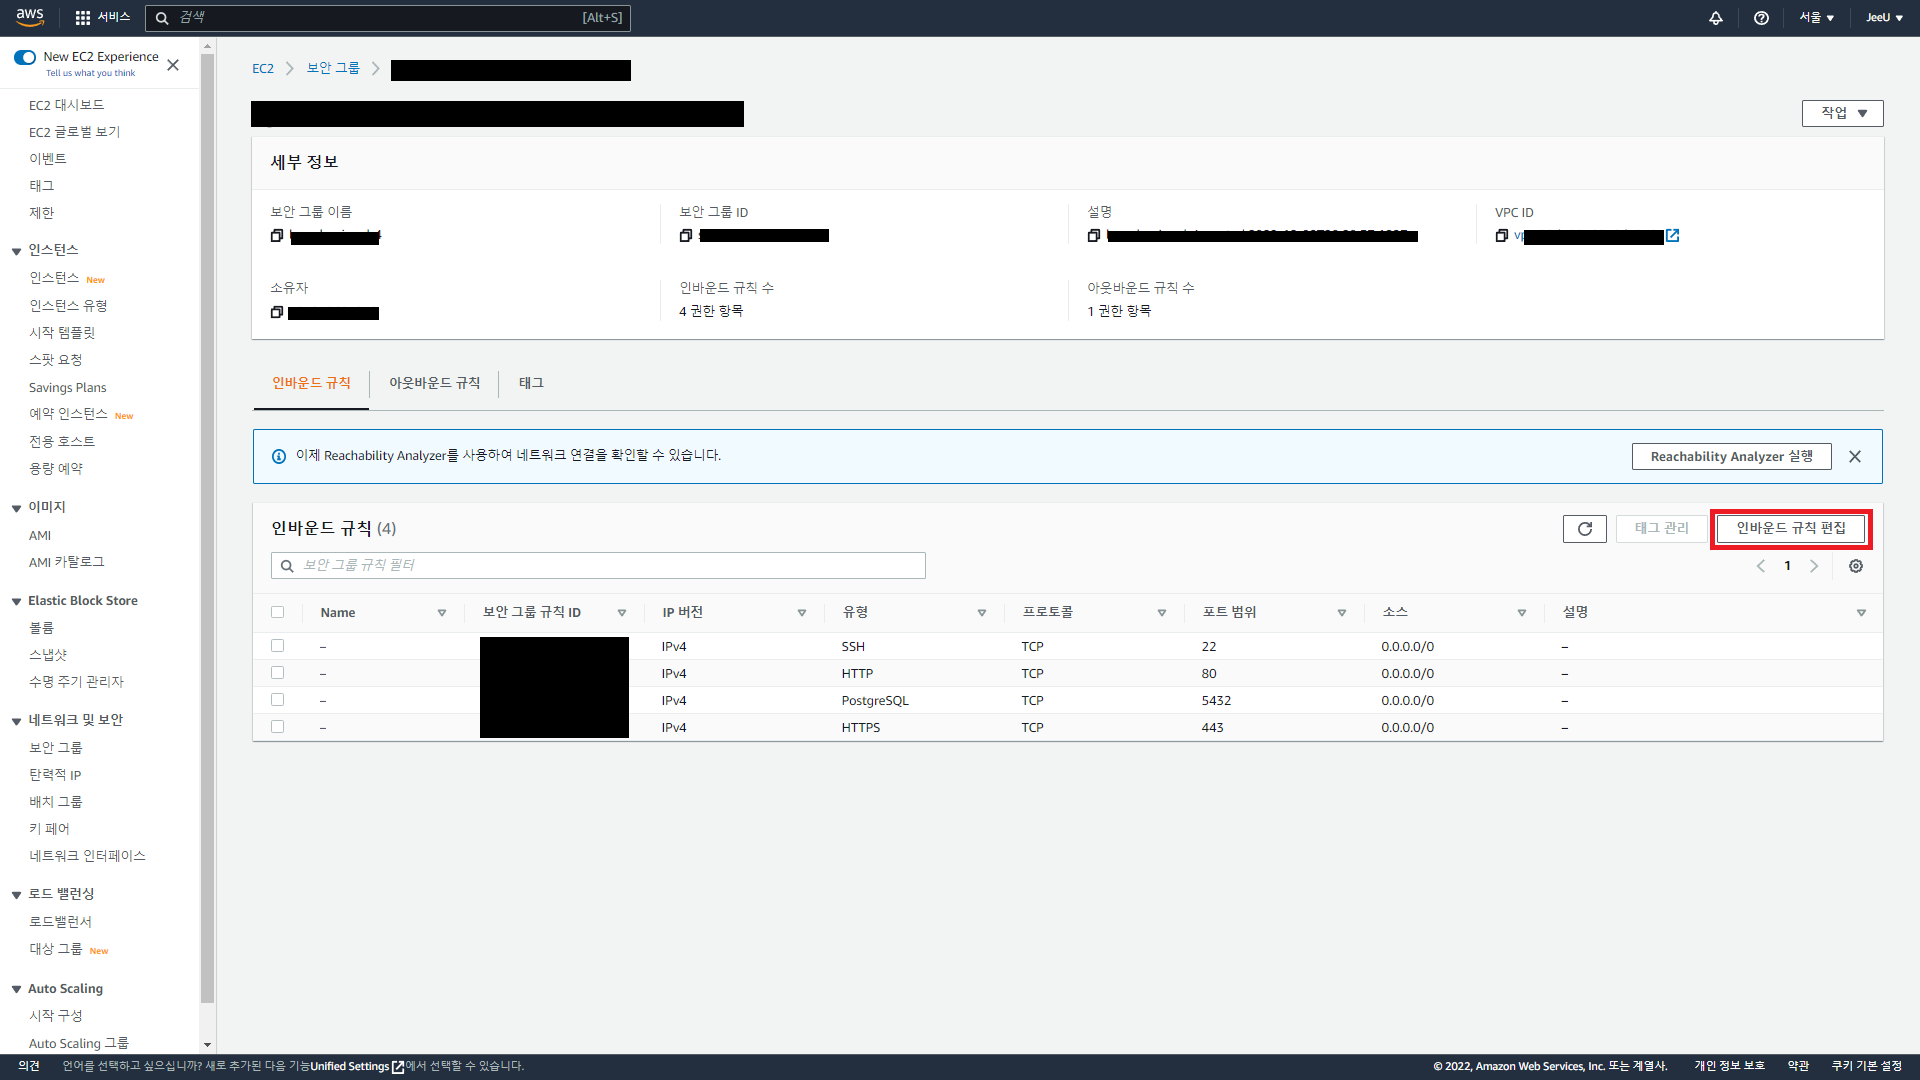
Task: Switch to the 아웃바운드 규칙 tab
Action: pos(434,383)
